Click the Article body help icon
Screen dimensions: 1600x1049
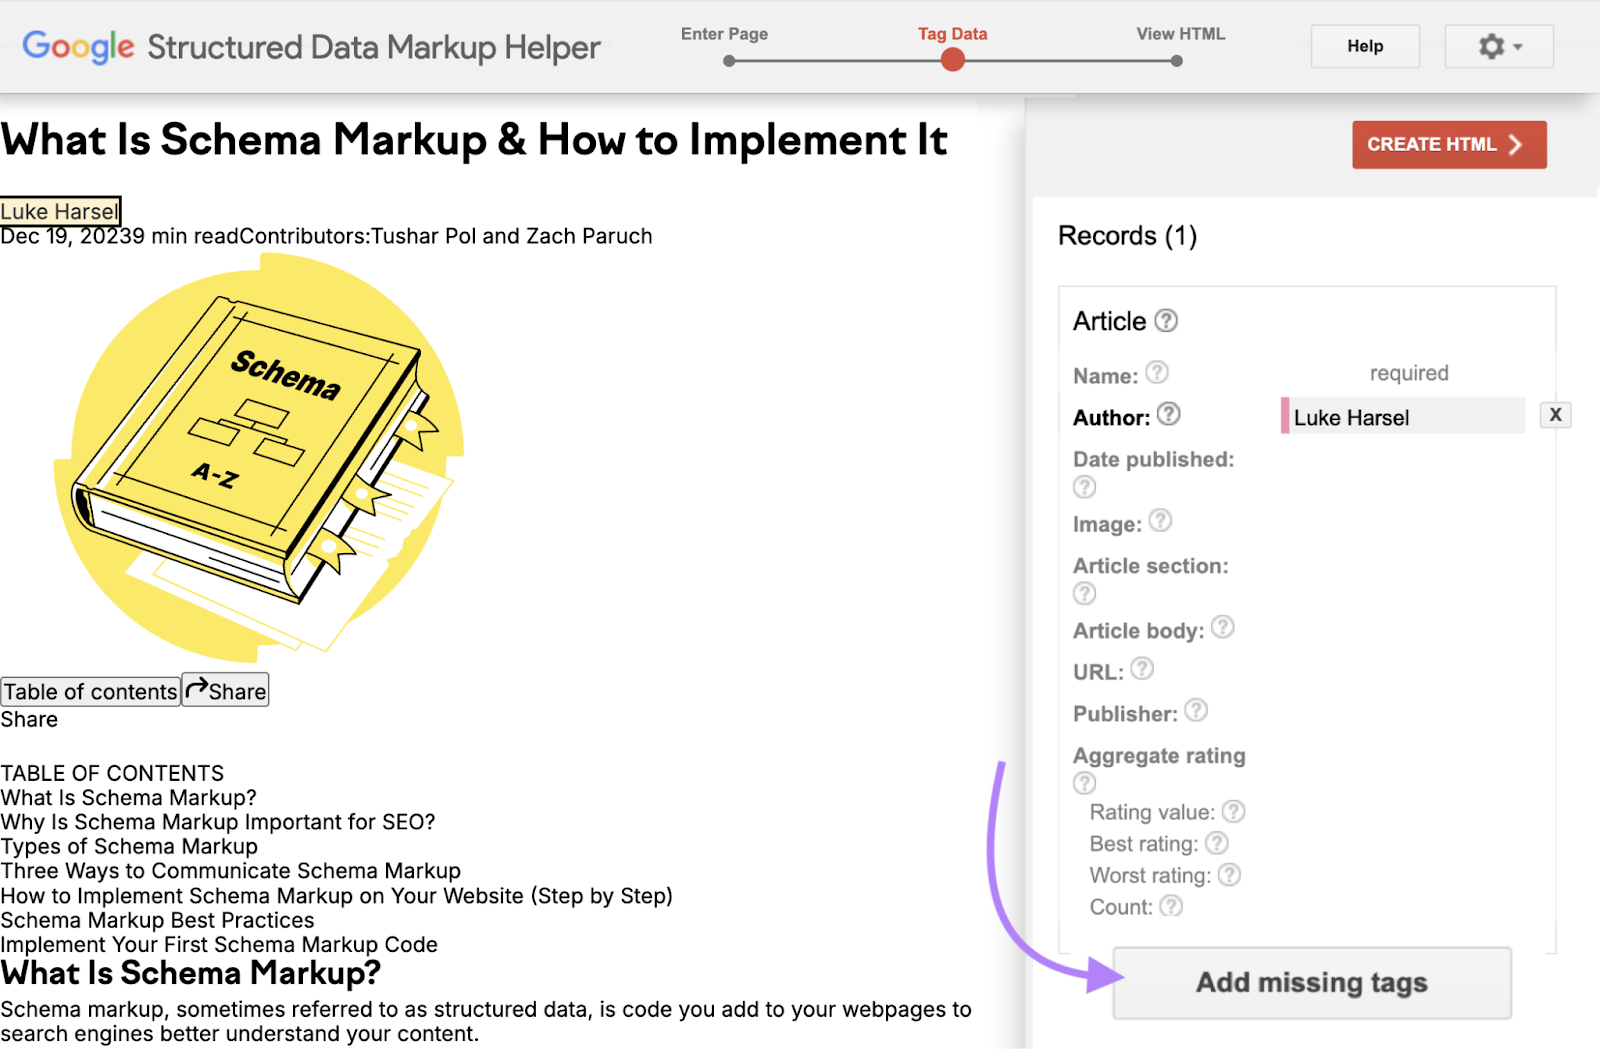(x=1223, y=627)
